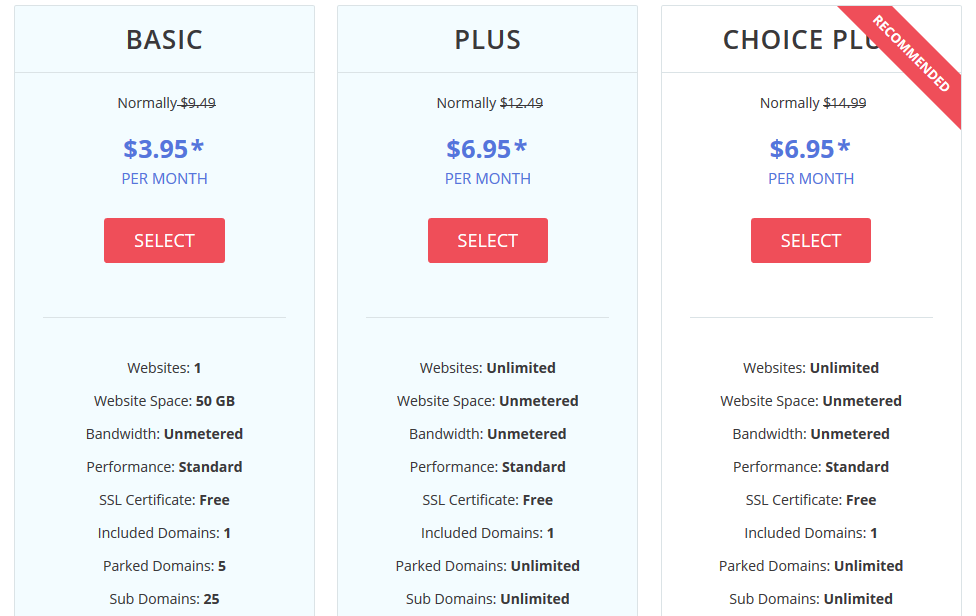Screen dimensions: 976x616
Task: Click Website Space 50 GB feature
Action: coord(164,401)
